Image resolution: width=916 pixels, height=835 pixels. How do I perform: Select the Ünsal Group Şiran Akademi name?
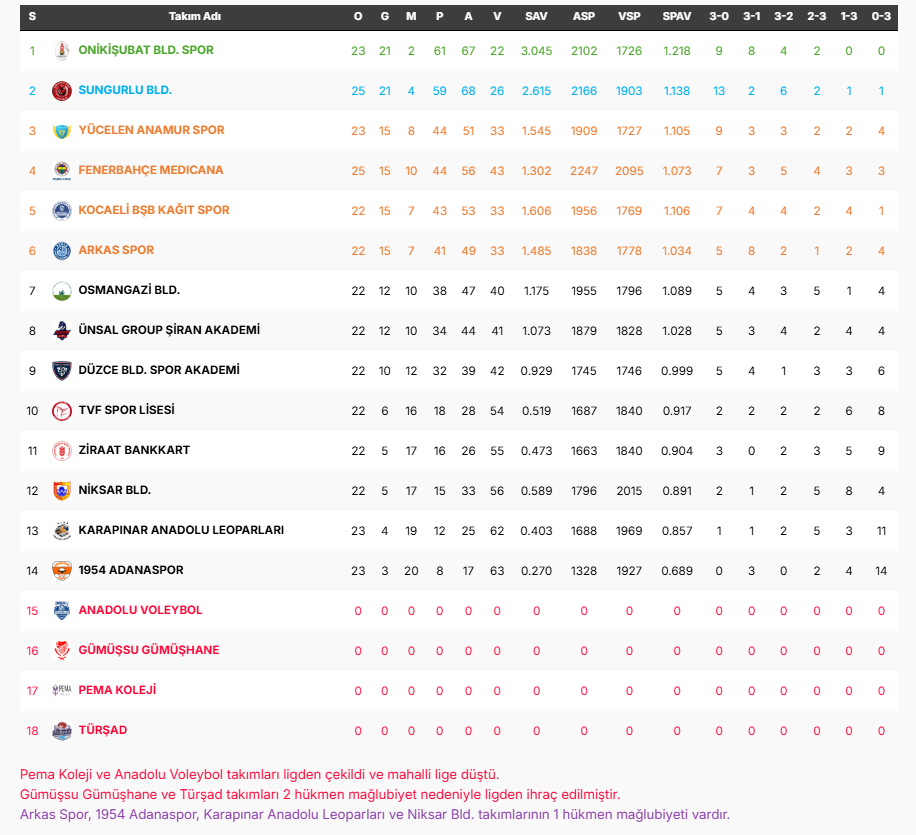169,330
